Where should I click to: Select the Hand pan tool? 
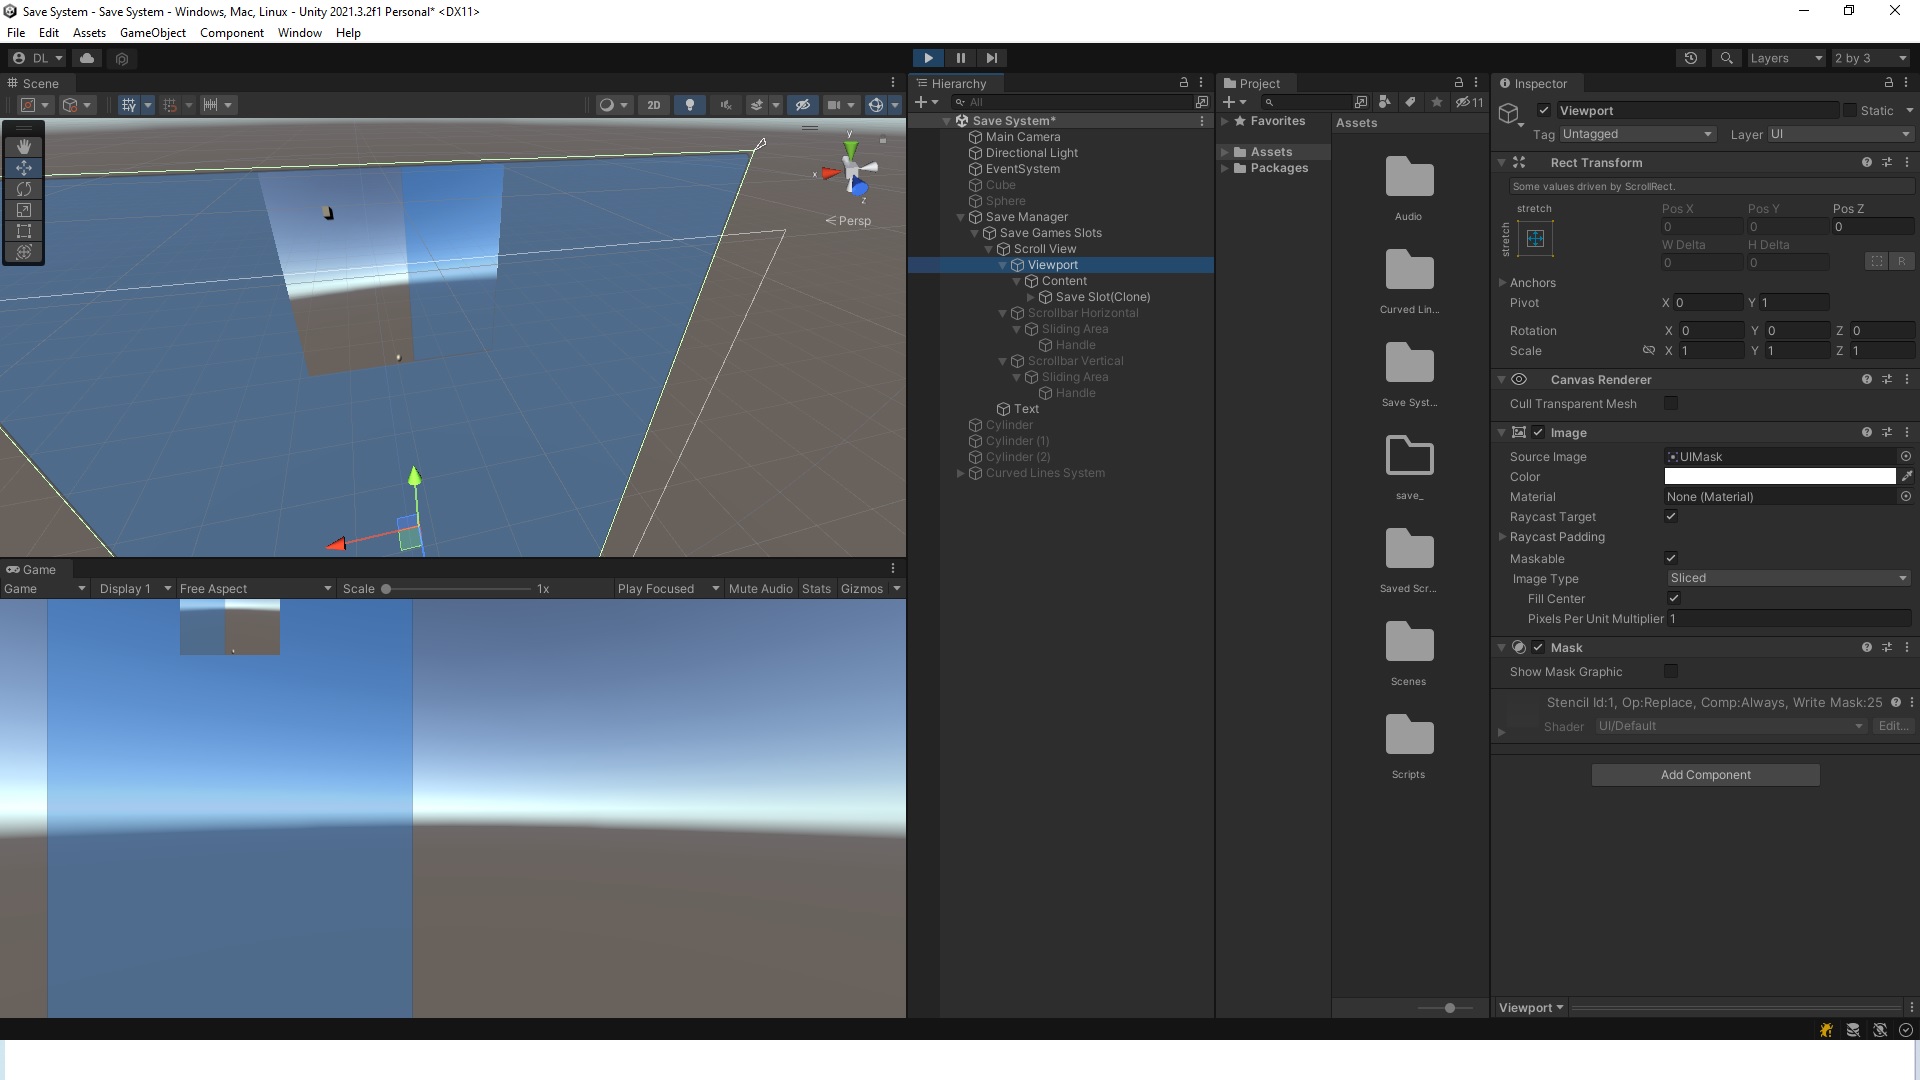24,146
